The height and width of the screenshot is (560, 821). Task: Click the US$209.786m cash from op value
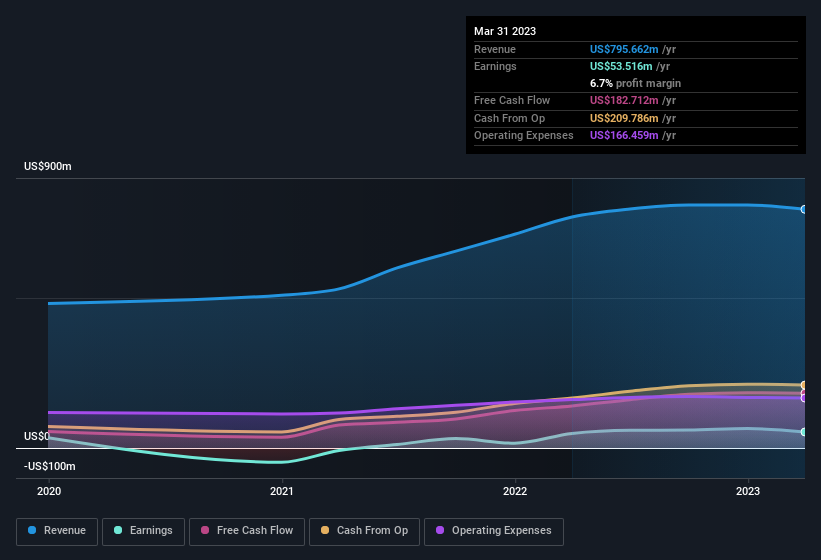click(624, 118)
